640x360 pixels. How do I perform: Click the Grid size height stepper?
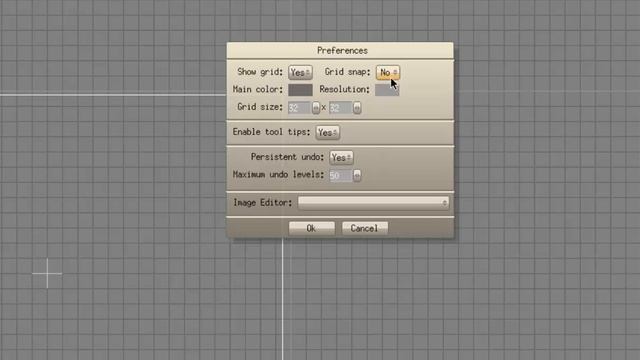pos(357,108)
